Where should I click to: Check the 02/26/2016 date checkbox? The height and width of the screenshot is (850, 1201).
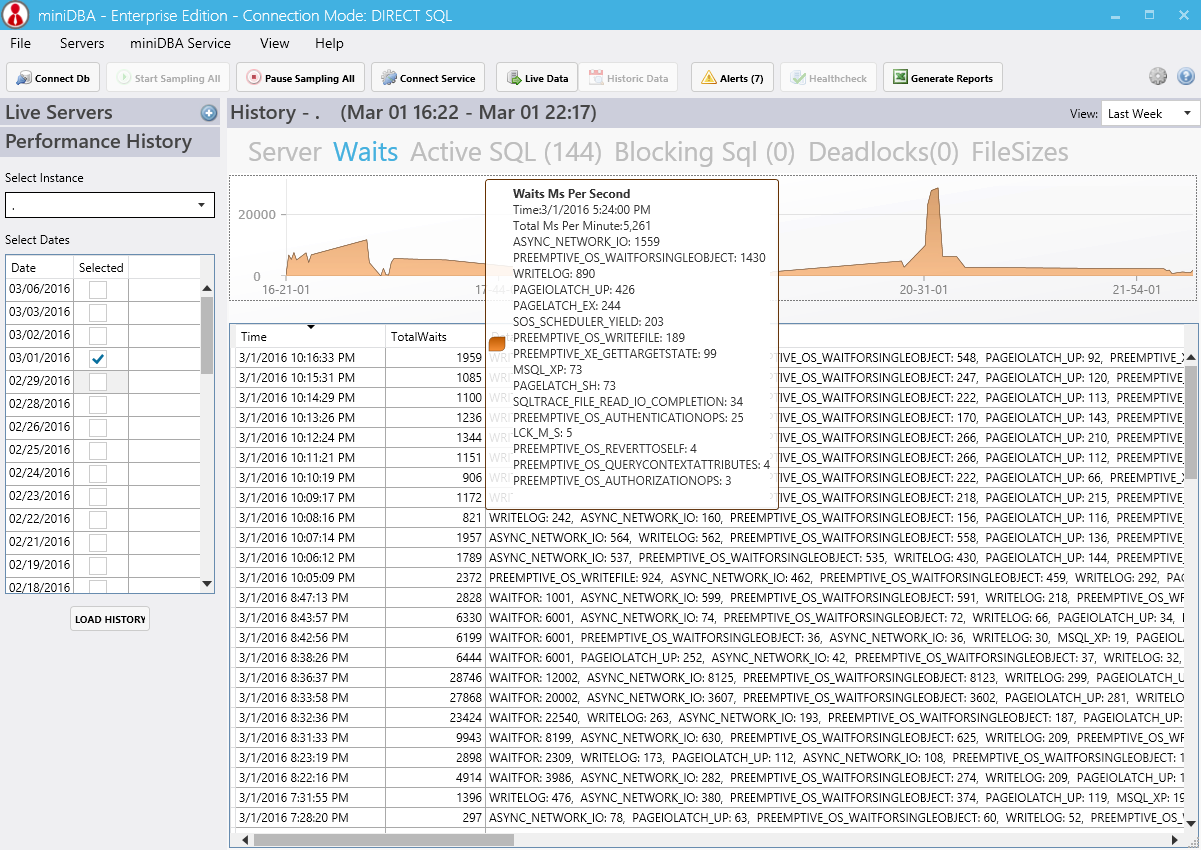pyautogui.click(x=97, y=427)
